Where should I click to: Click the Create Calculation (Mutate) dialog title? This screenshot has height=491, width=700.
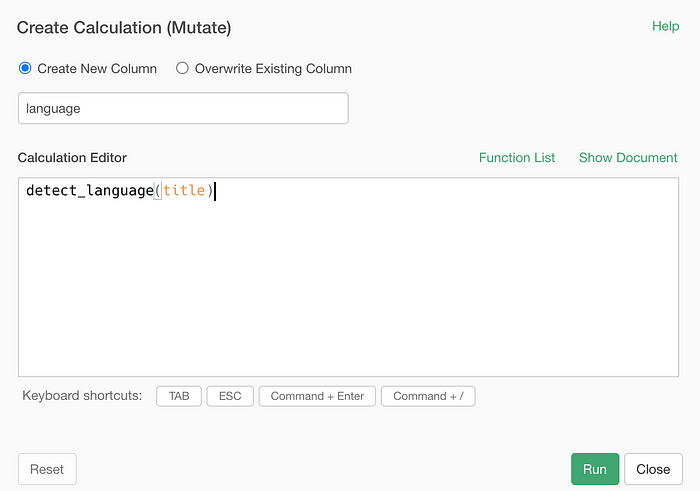[x=124, y=28]
